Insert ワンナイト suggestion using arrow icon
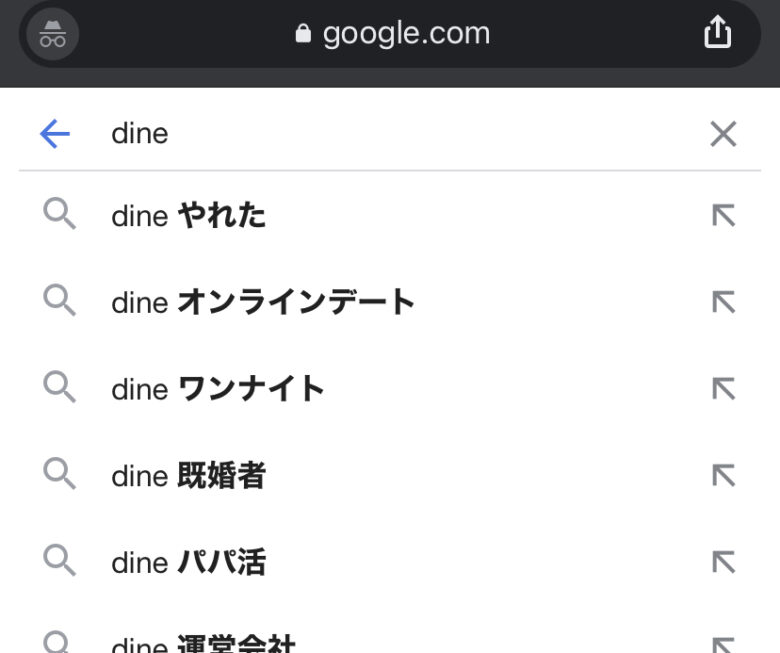The image size is (780, 653). (722, 388)
